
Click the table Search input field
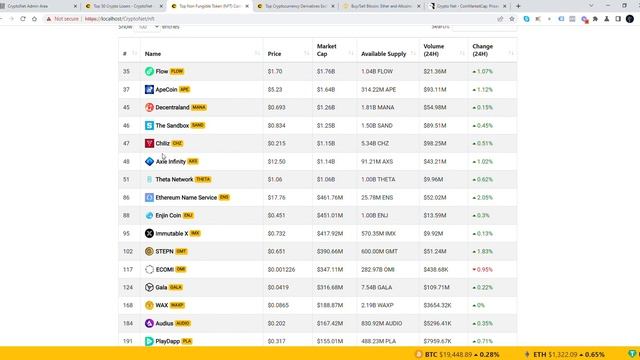pyautogui.click(x=484, y=27)
